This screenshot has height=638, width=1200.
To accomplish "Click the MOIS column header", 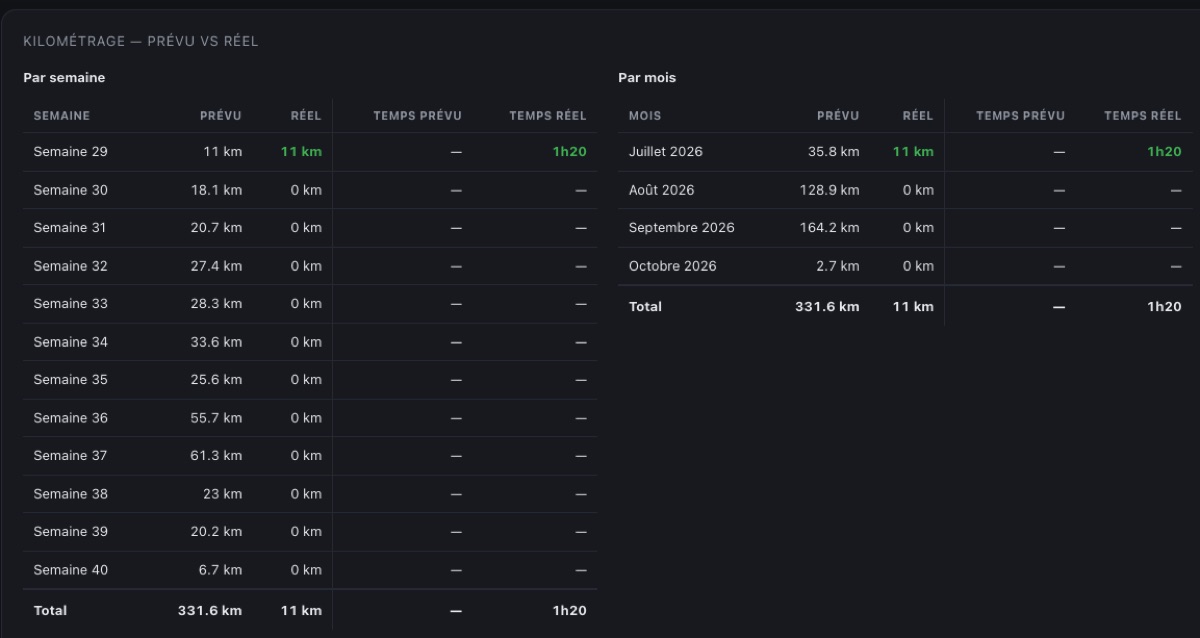I will pyautogui.click(x=645, y=116).
